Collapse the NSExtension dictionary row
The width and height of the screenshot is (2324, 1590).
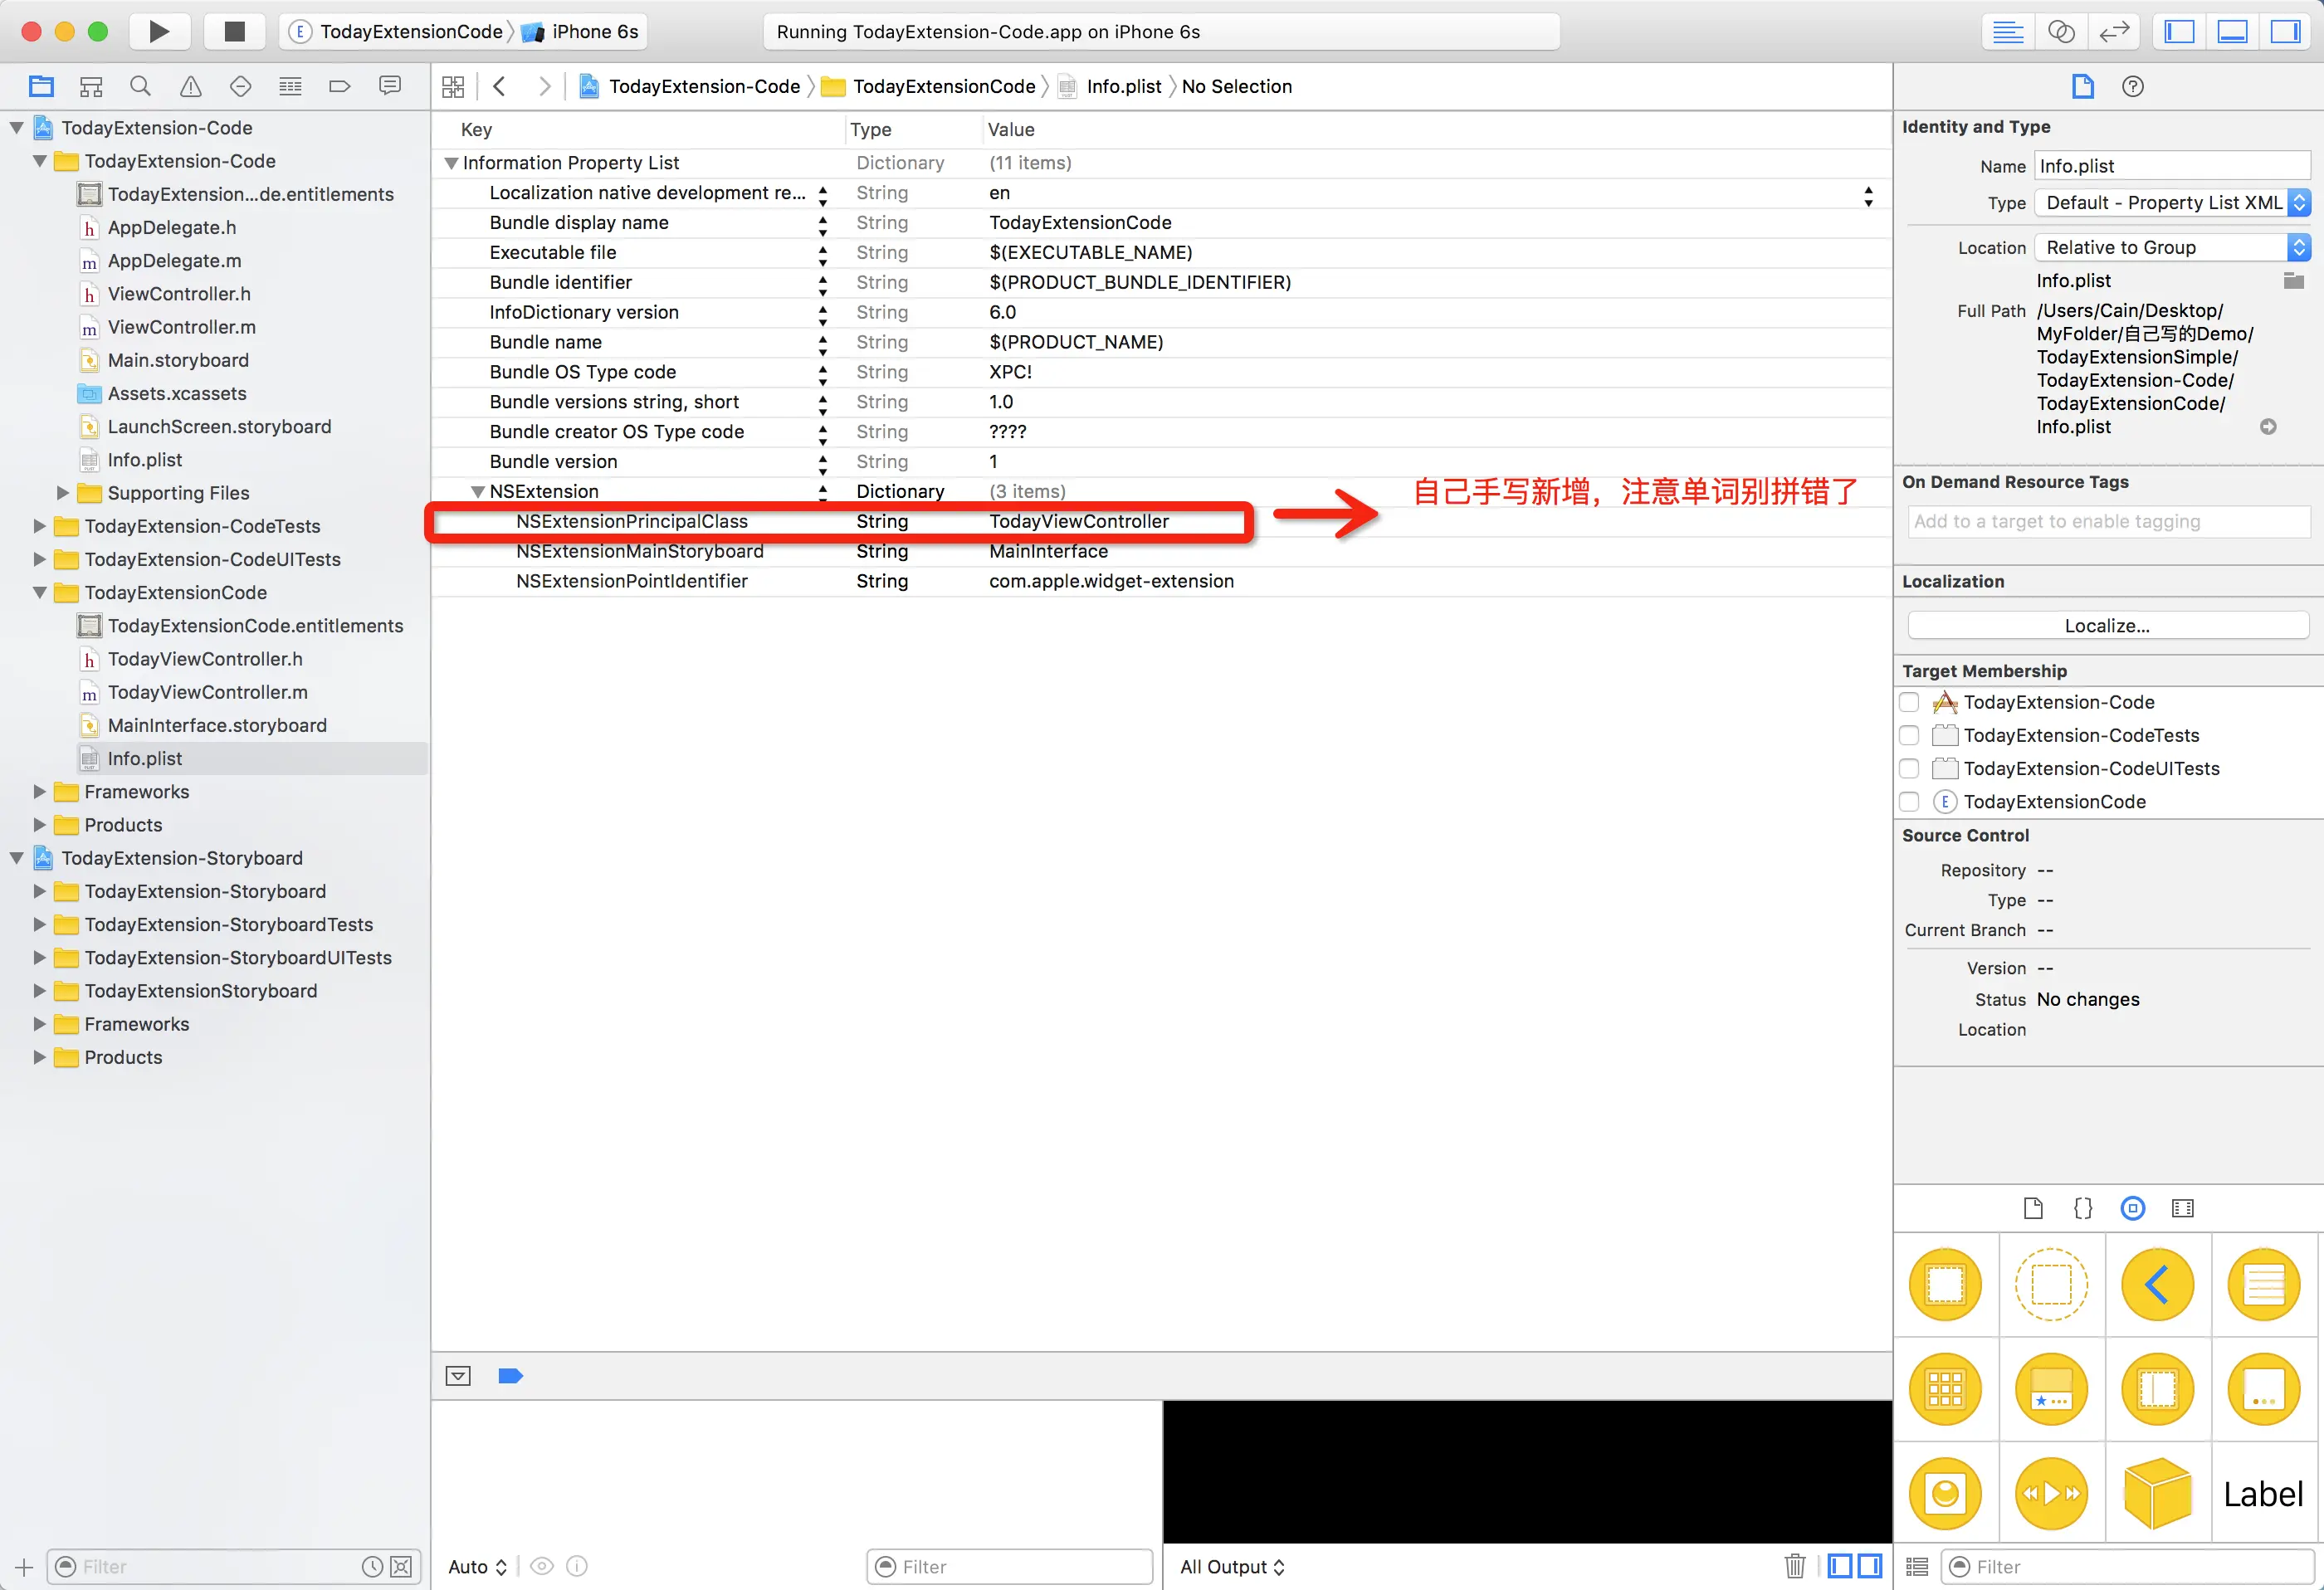click(478, 491)
